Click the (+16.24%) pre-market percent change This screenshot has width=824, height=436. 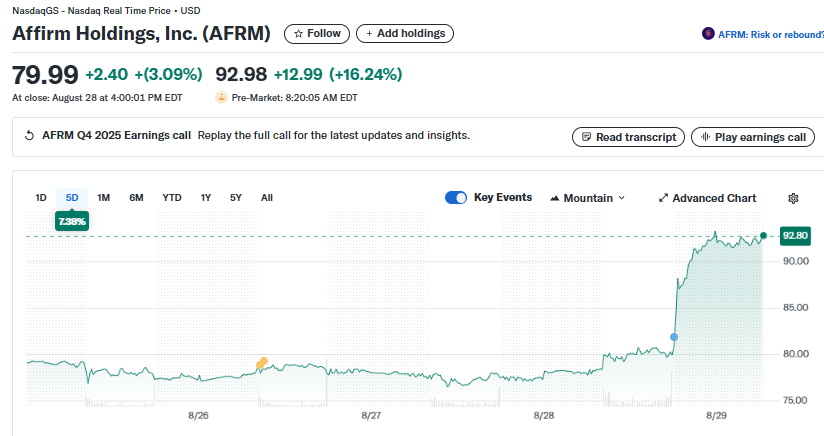click(x=366, y=74)
